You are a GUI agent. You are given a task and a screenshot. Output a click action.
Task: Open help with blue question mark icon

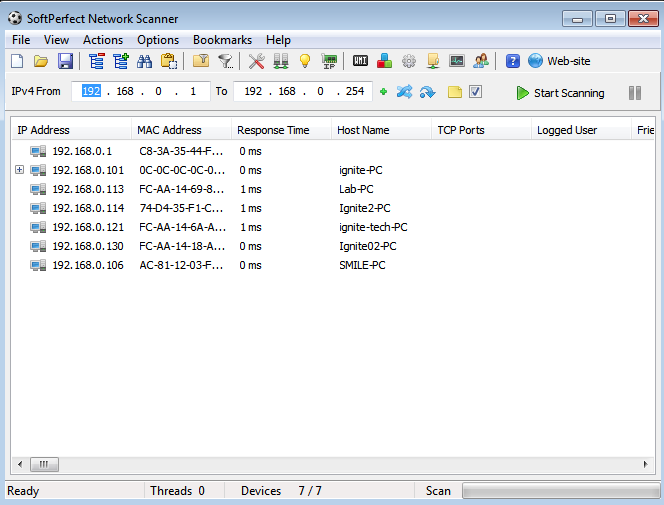click(513, 61)
